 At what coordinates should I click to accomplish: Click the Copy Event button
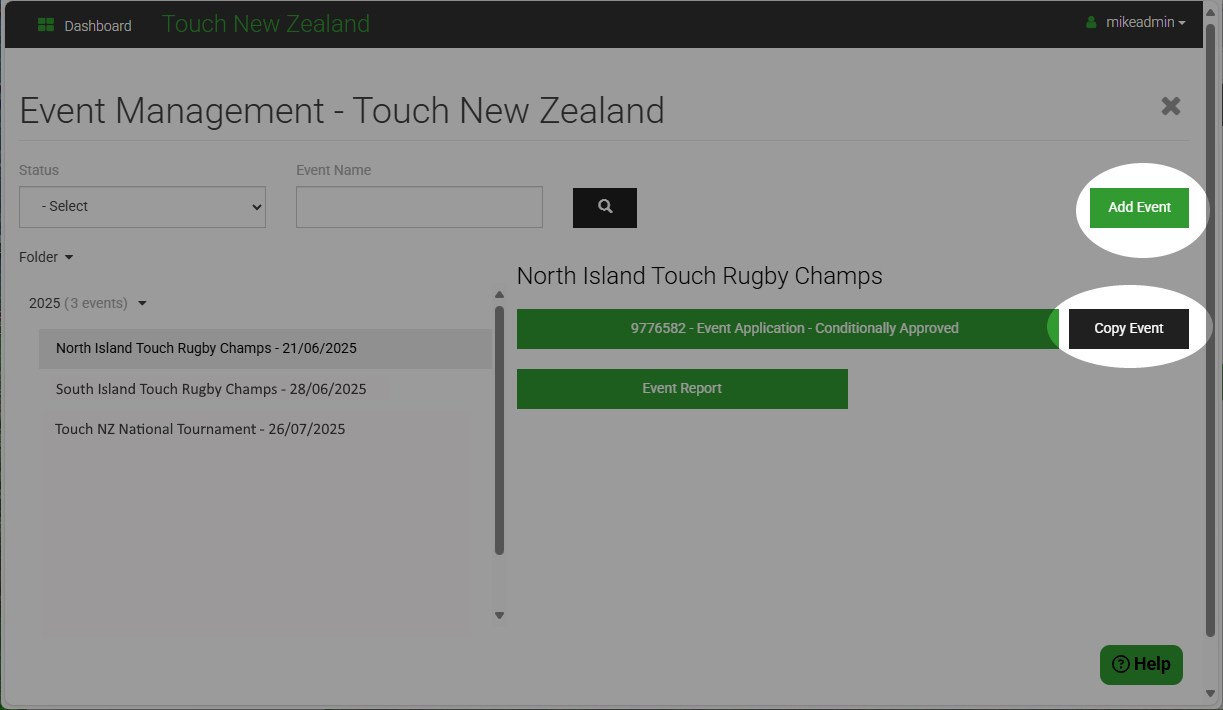pyautogui.click(x=1129, y=328)
